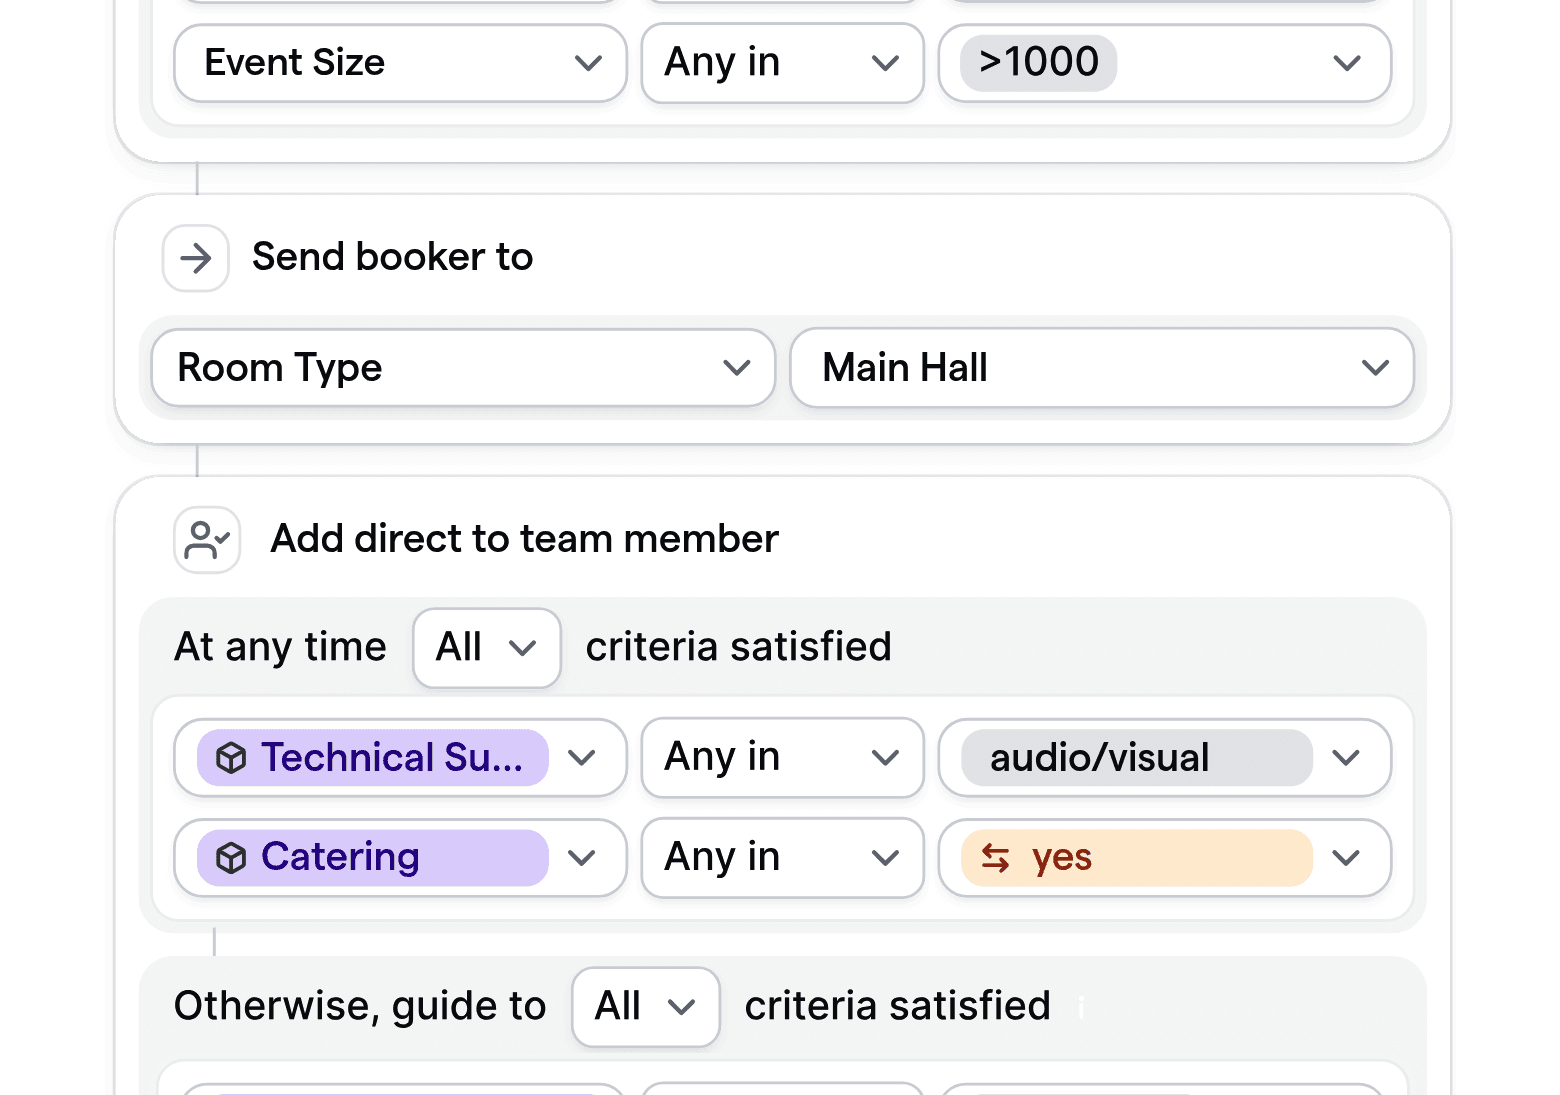
Task: Open the All criteria dropdown next to At any time
Action: click(487, 647)
